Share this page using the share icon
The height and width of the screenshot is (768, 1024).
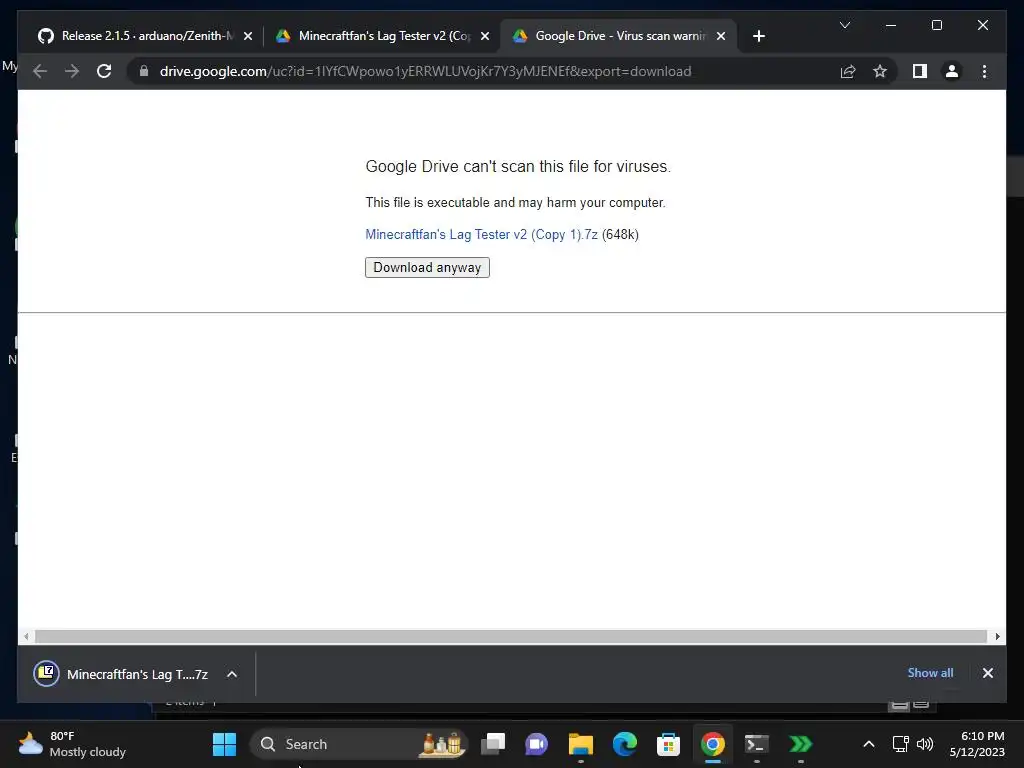[848, 71]
